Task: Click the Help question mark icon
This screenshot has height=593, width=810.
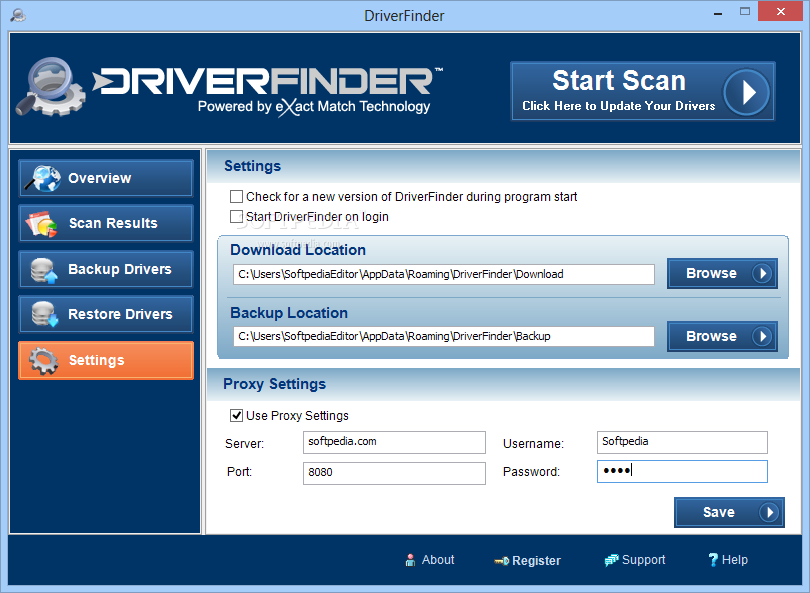Action: (x=713, y=559)
